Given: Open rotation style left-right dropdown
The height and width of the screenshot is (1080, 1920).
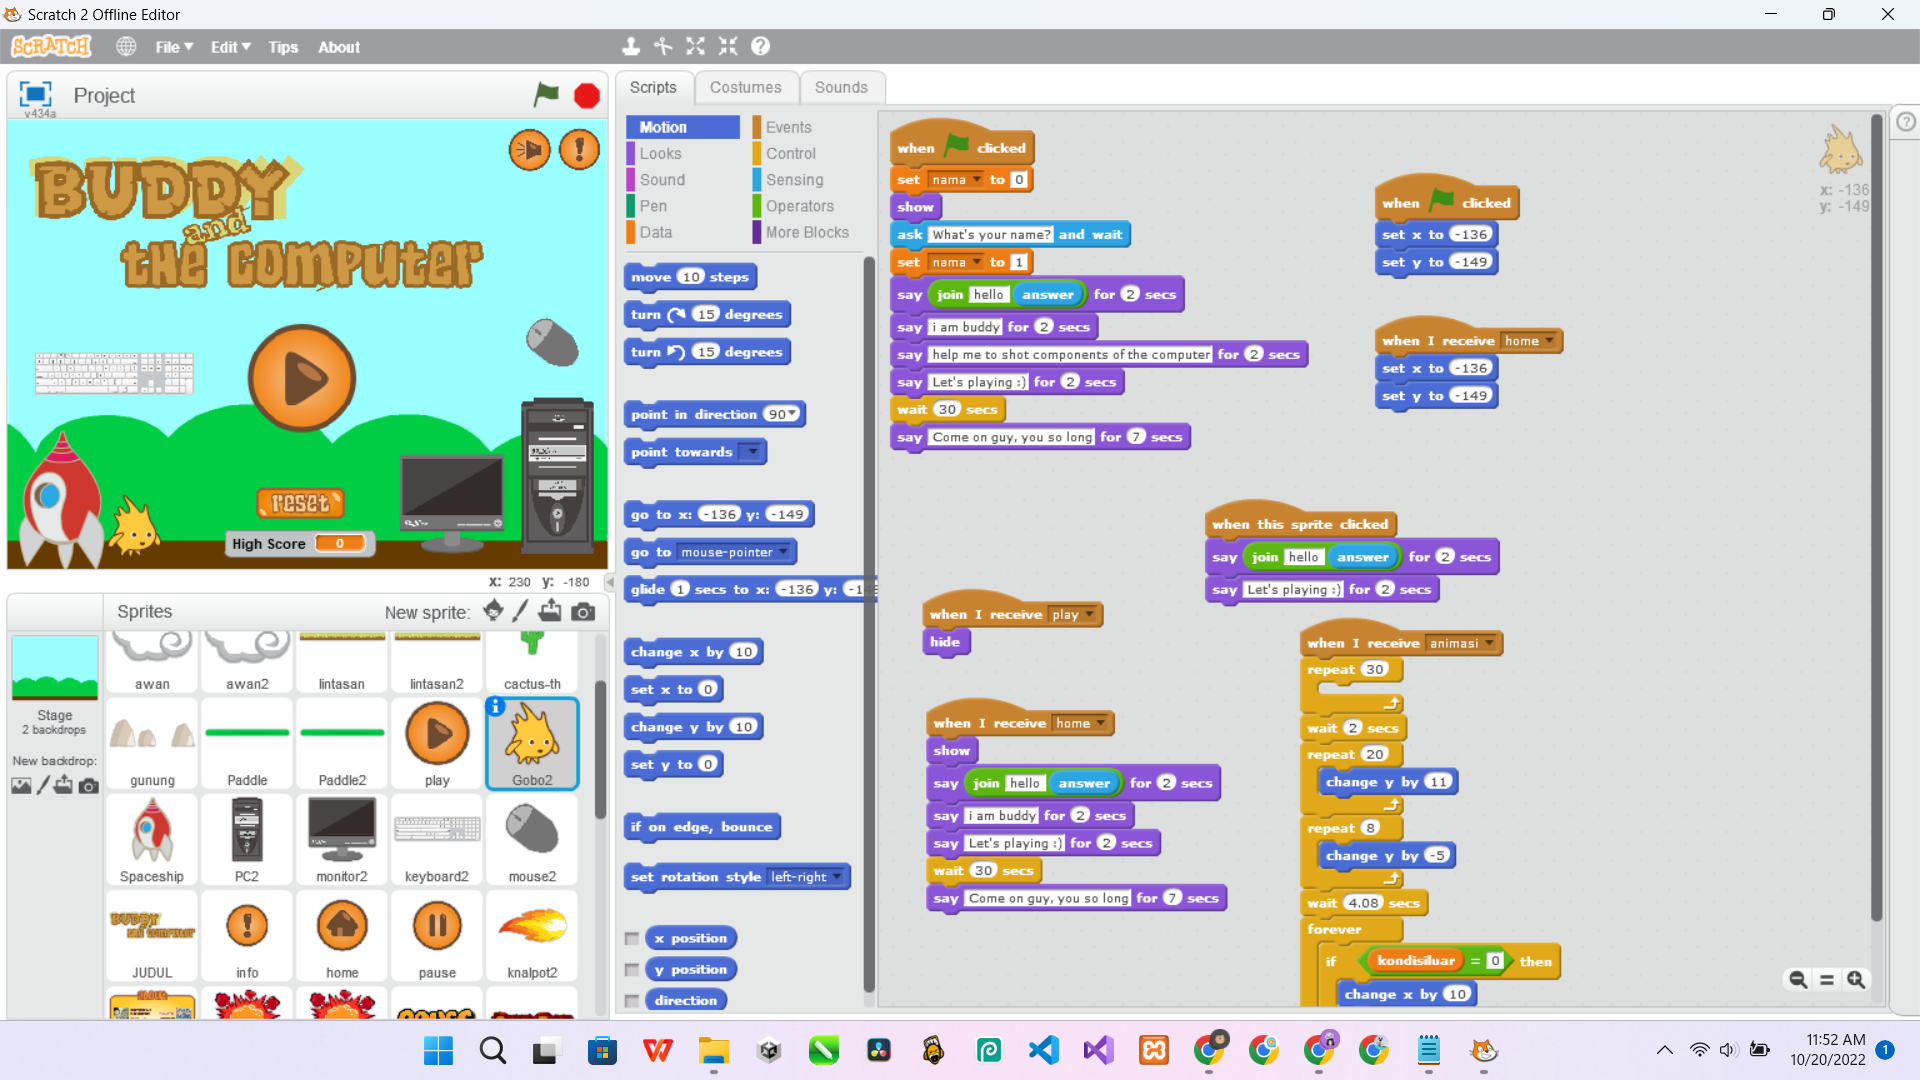Looking at the screenshot, I should 837,877.
